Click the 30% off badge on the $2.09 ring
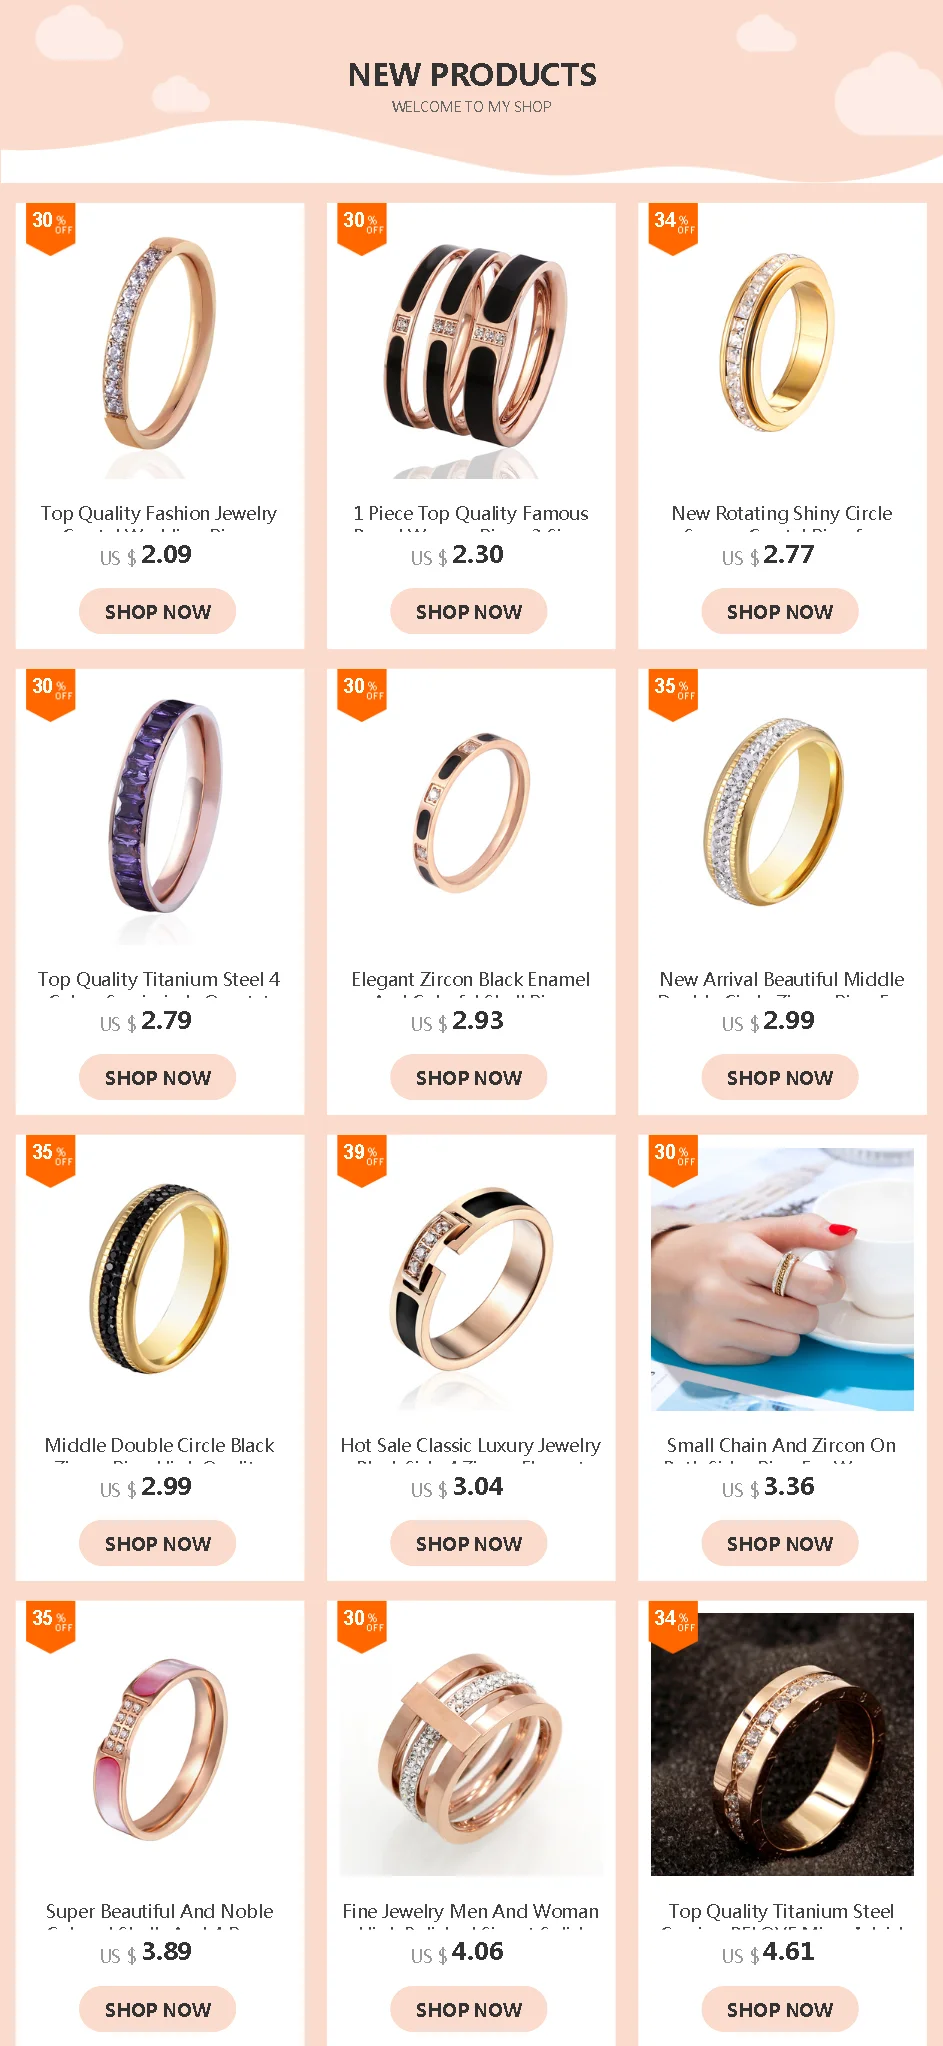The image size is (943, 2046). point(51,228)
